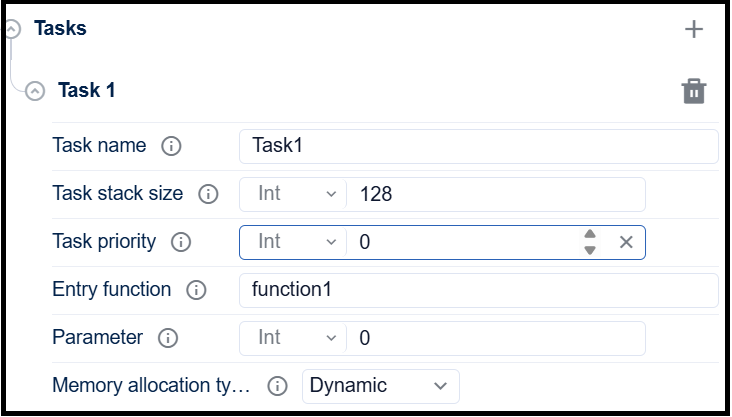
Task: Decrement Task priority with the down arrow
Action: [590, 250]
